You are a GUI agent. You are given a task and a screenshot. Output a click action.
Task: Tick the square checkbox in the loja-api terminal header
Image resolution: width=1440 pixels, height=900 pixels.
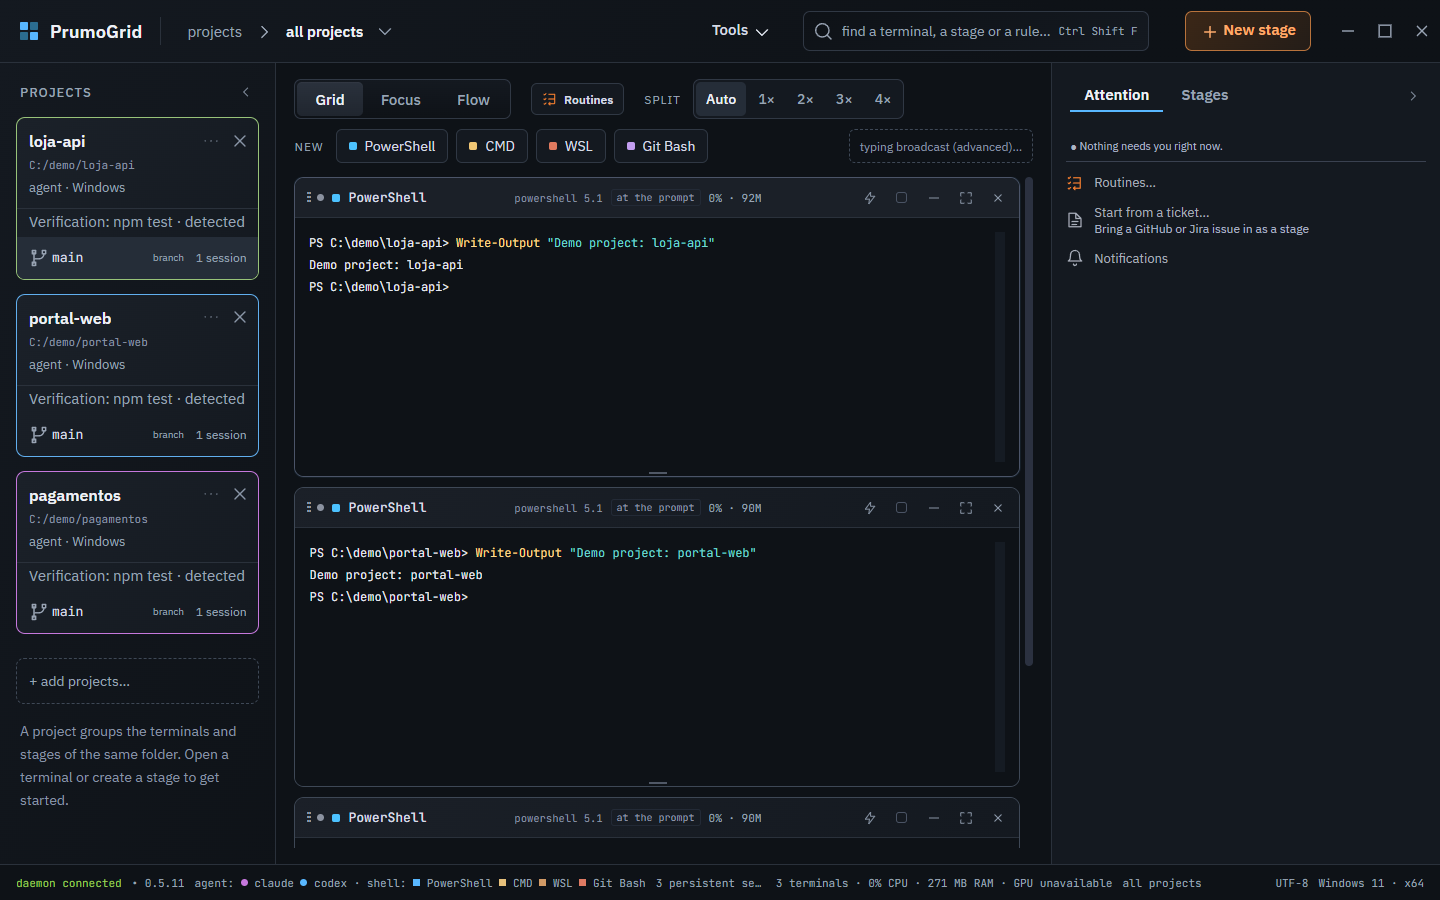902,198
